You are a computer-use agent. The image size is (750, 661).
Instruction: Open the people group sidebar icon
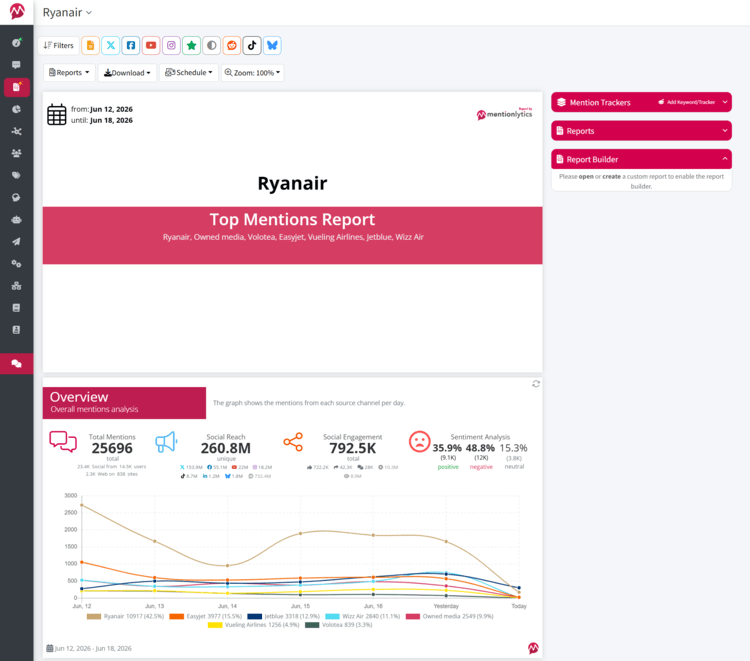pos(16,153)
